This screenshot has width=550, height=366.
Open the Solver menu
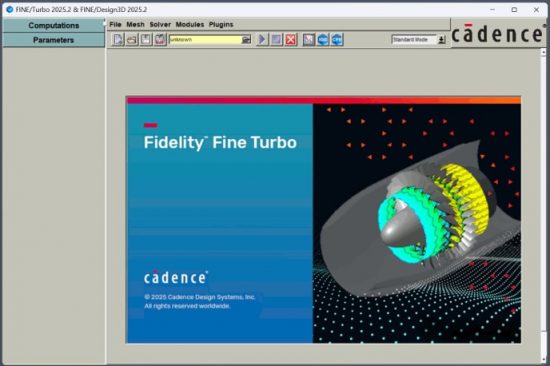tap(160, 24)
